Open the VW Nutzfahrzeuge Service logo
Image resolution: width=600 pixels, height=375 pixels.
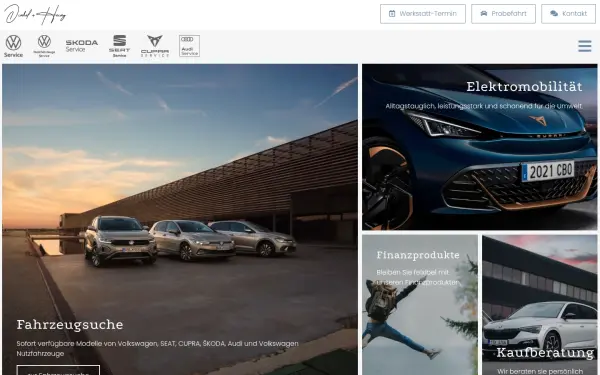[44, 46]
